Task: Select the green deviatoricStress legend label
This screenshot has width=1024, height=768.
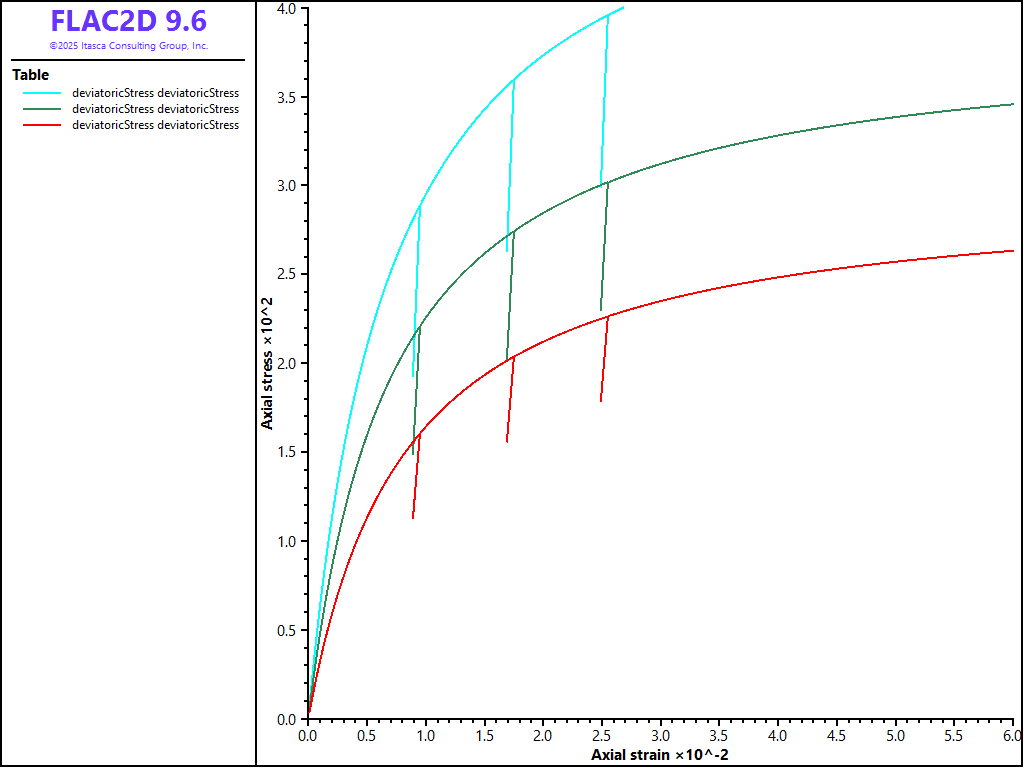Action: pos(155,109)
